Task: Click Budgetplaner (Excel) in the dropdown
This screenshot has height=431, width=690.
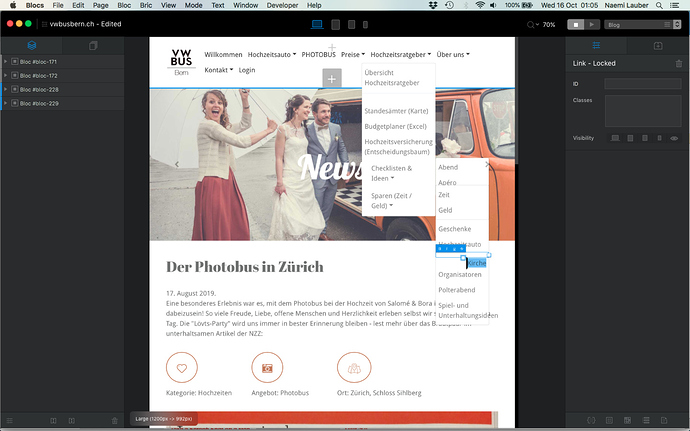Action: tap(395, 127)
